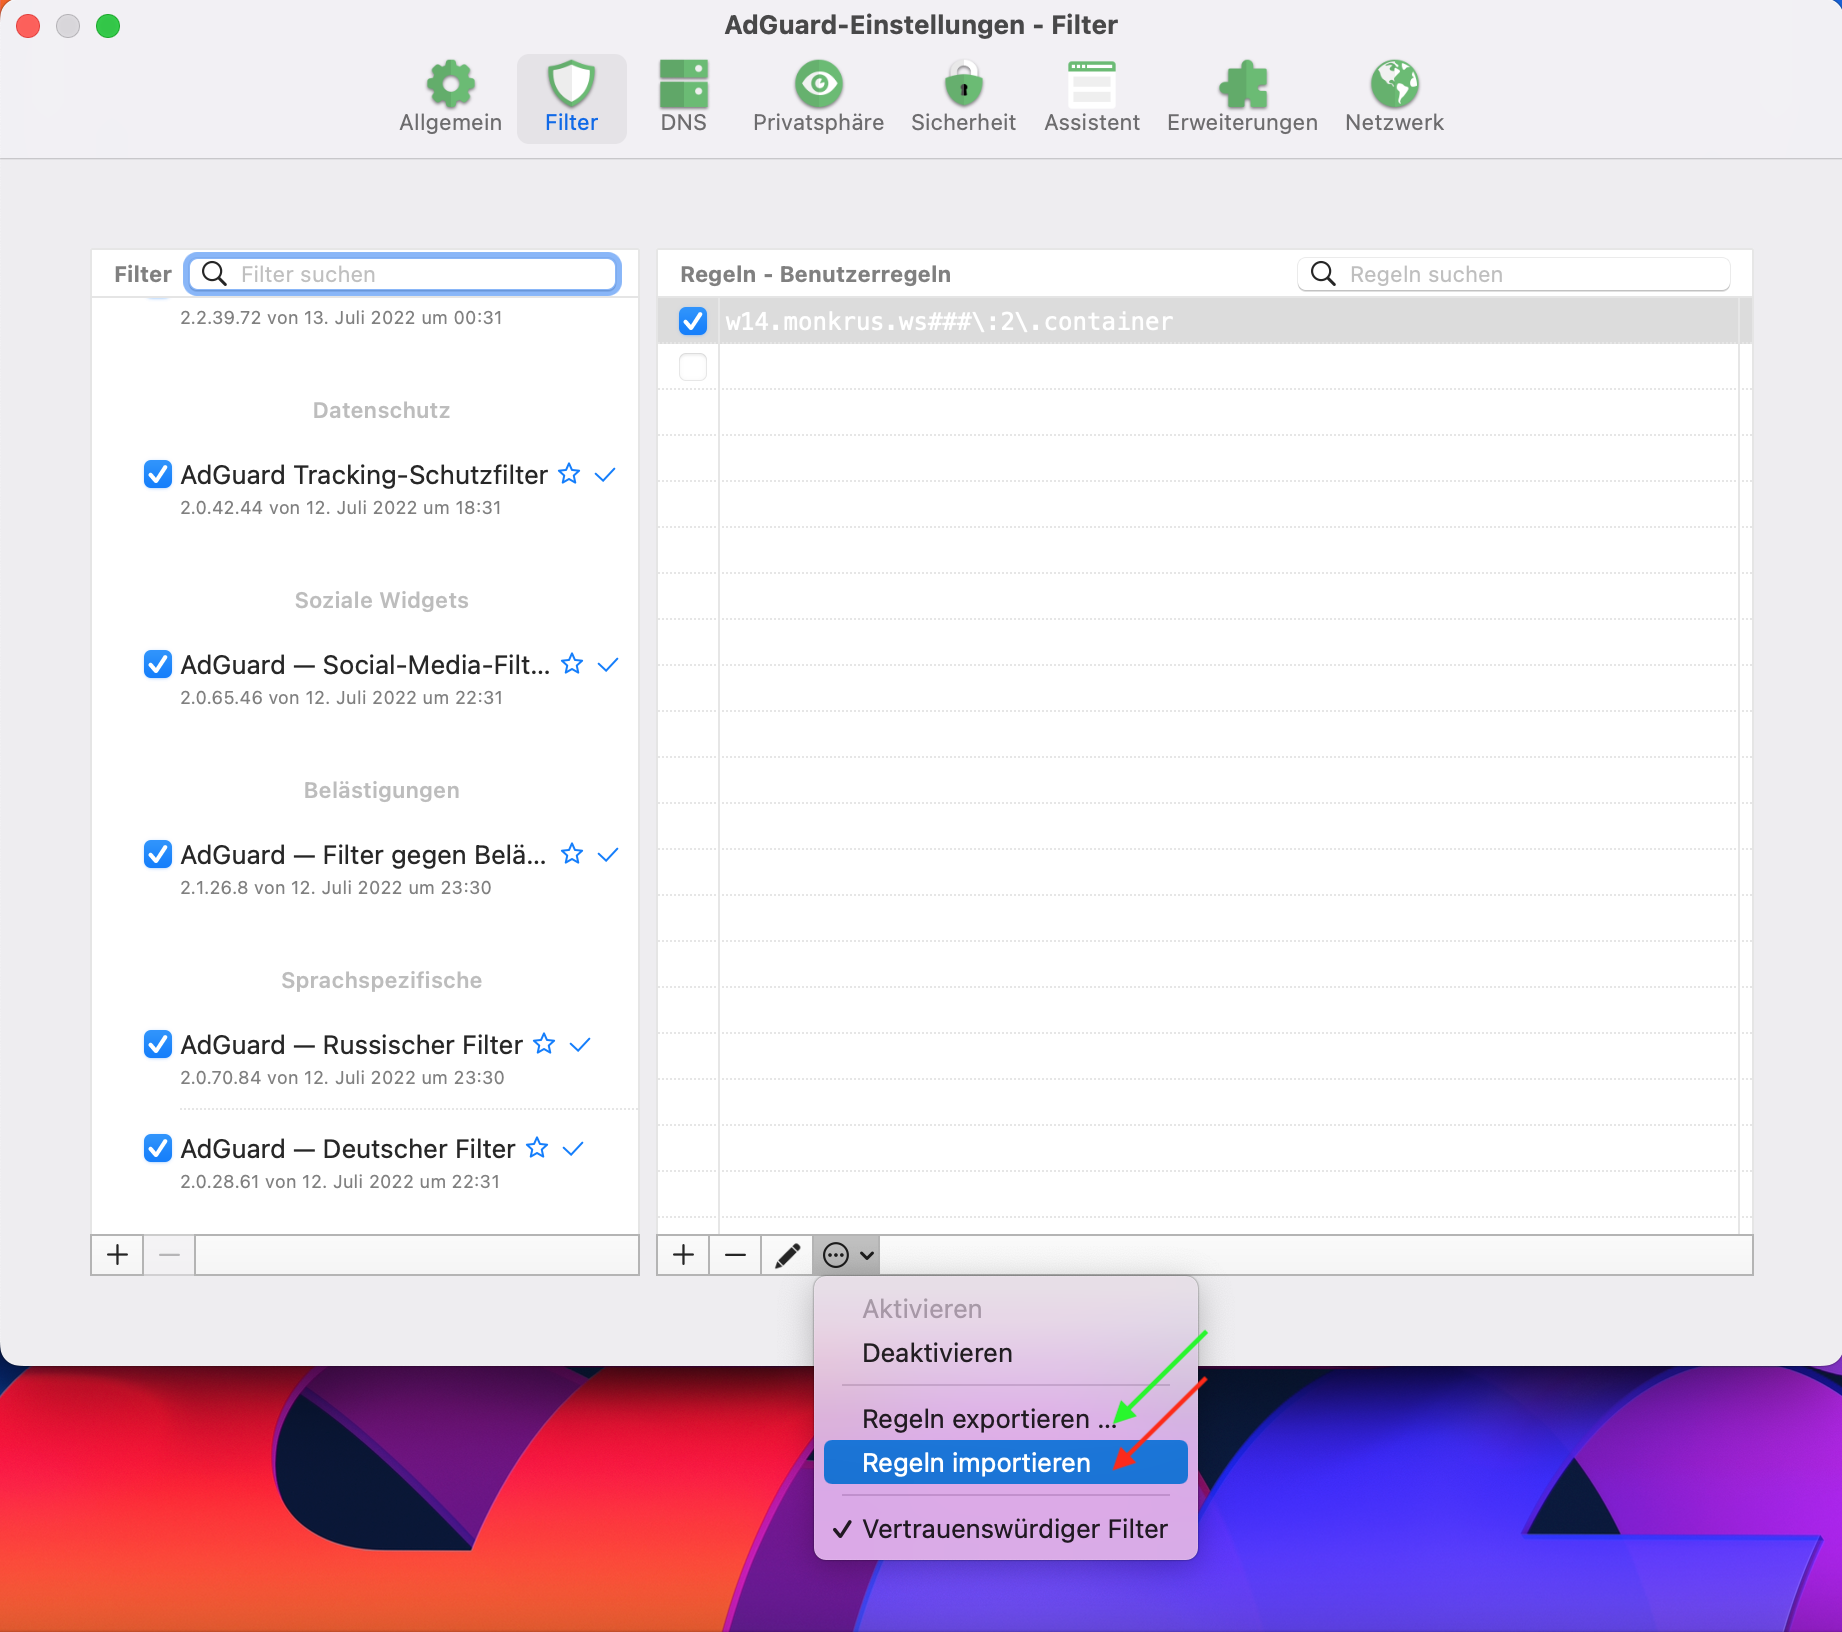Focus the Filter suchen search field

point(403,274)
